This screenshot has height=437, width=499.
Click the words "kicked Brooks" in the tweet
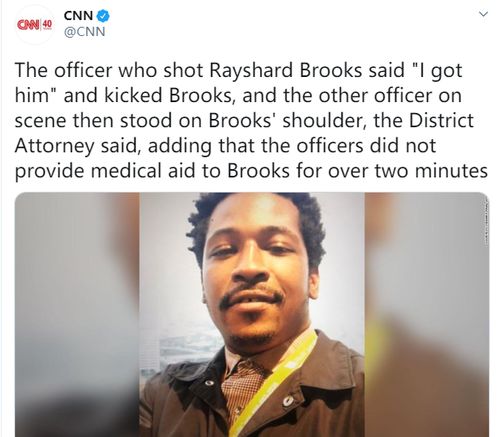tap(165, 95)
